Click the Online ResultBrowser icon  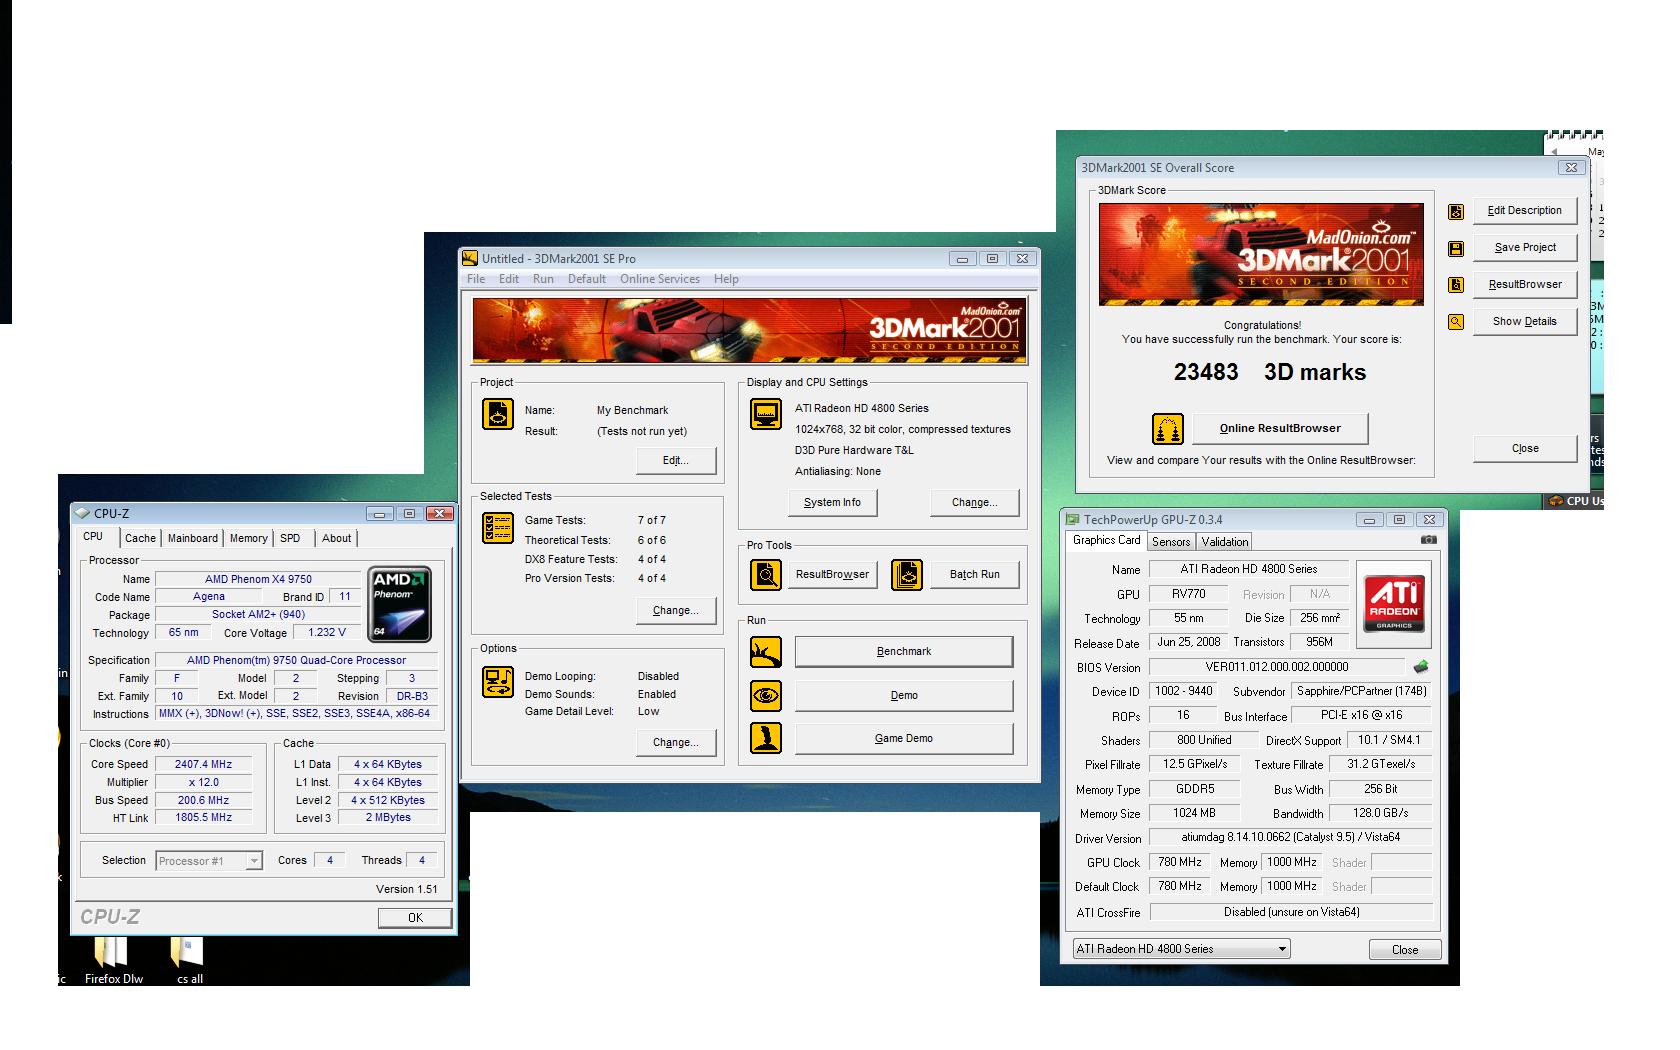1168,429
